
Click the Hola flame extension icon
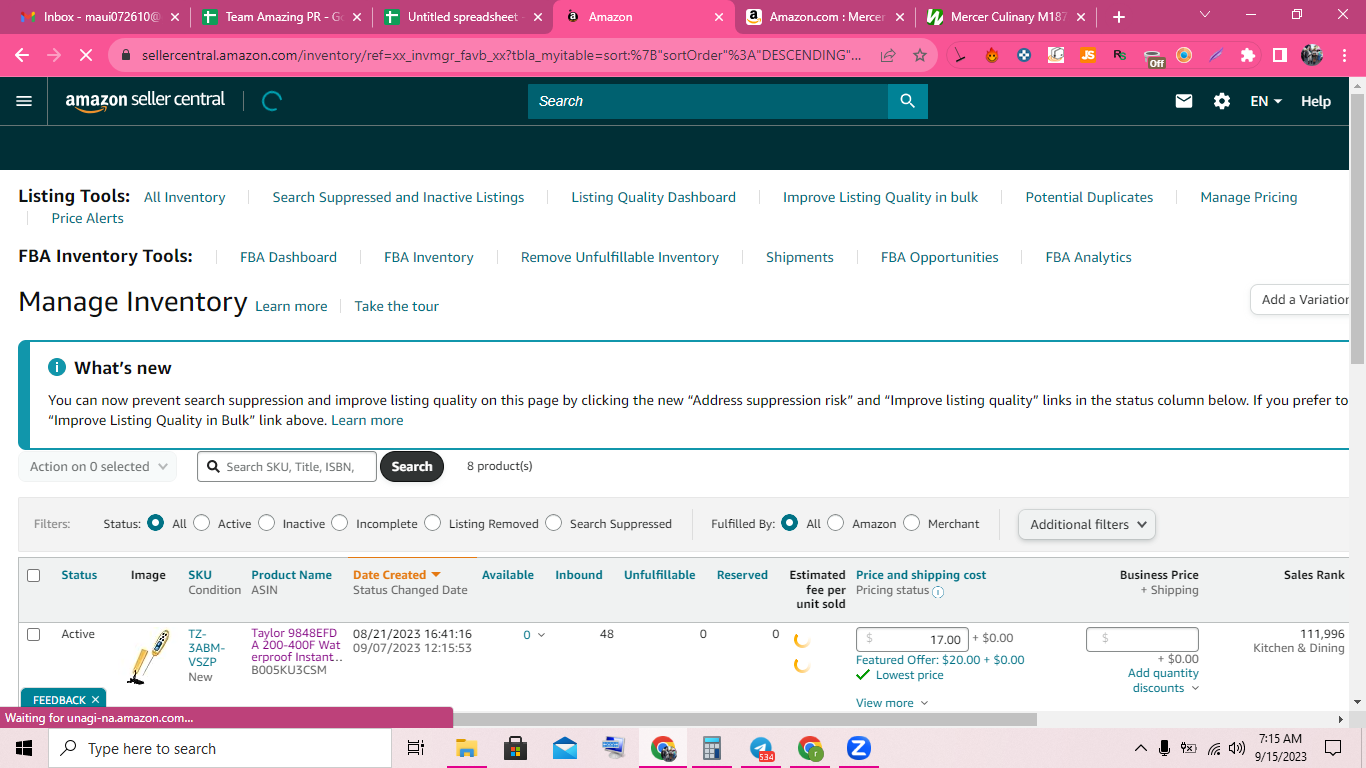992,56
